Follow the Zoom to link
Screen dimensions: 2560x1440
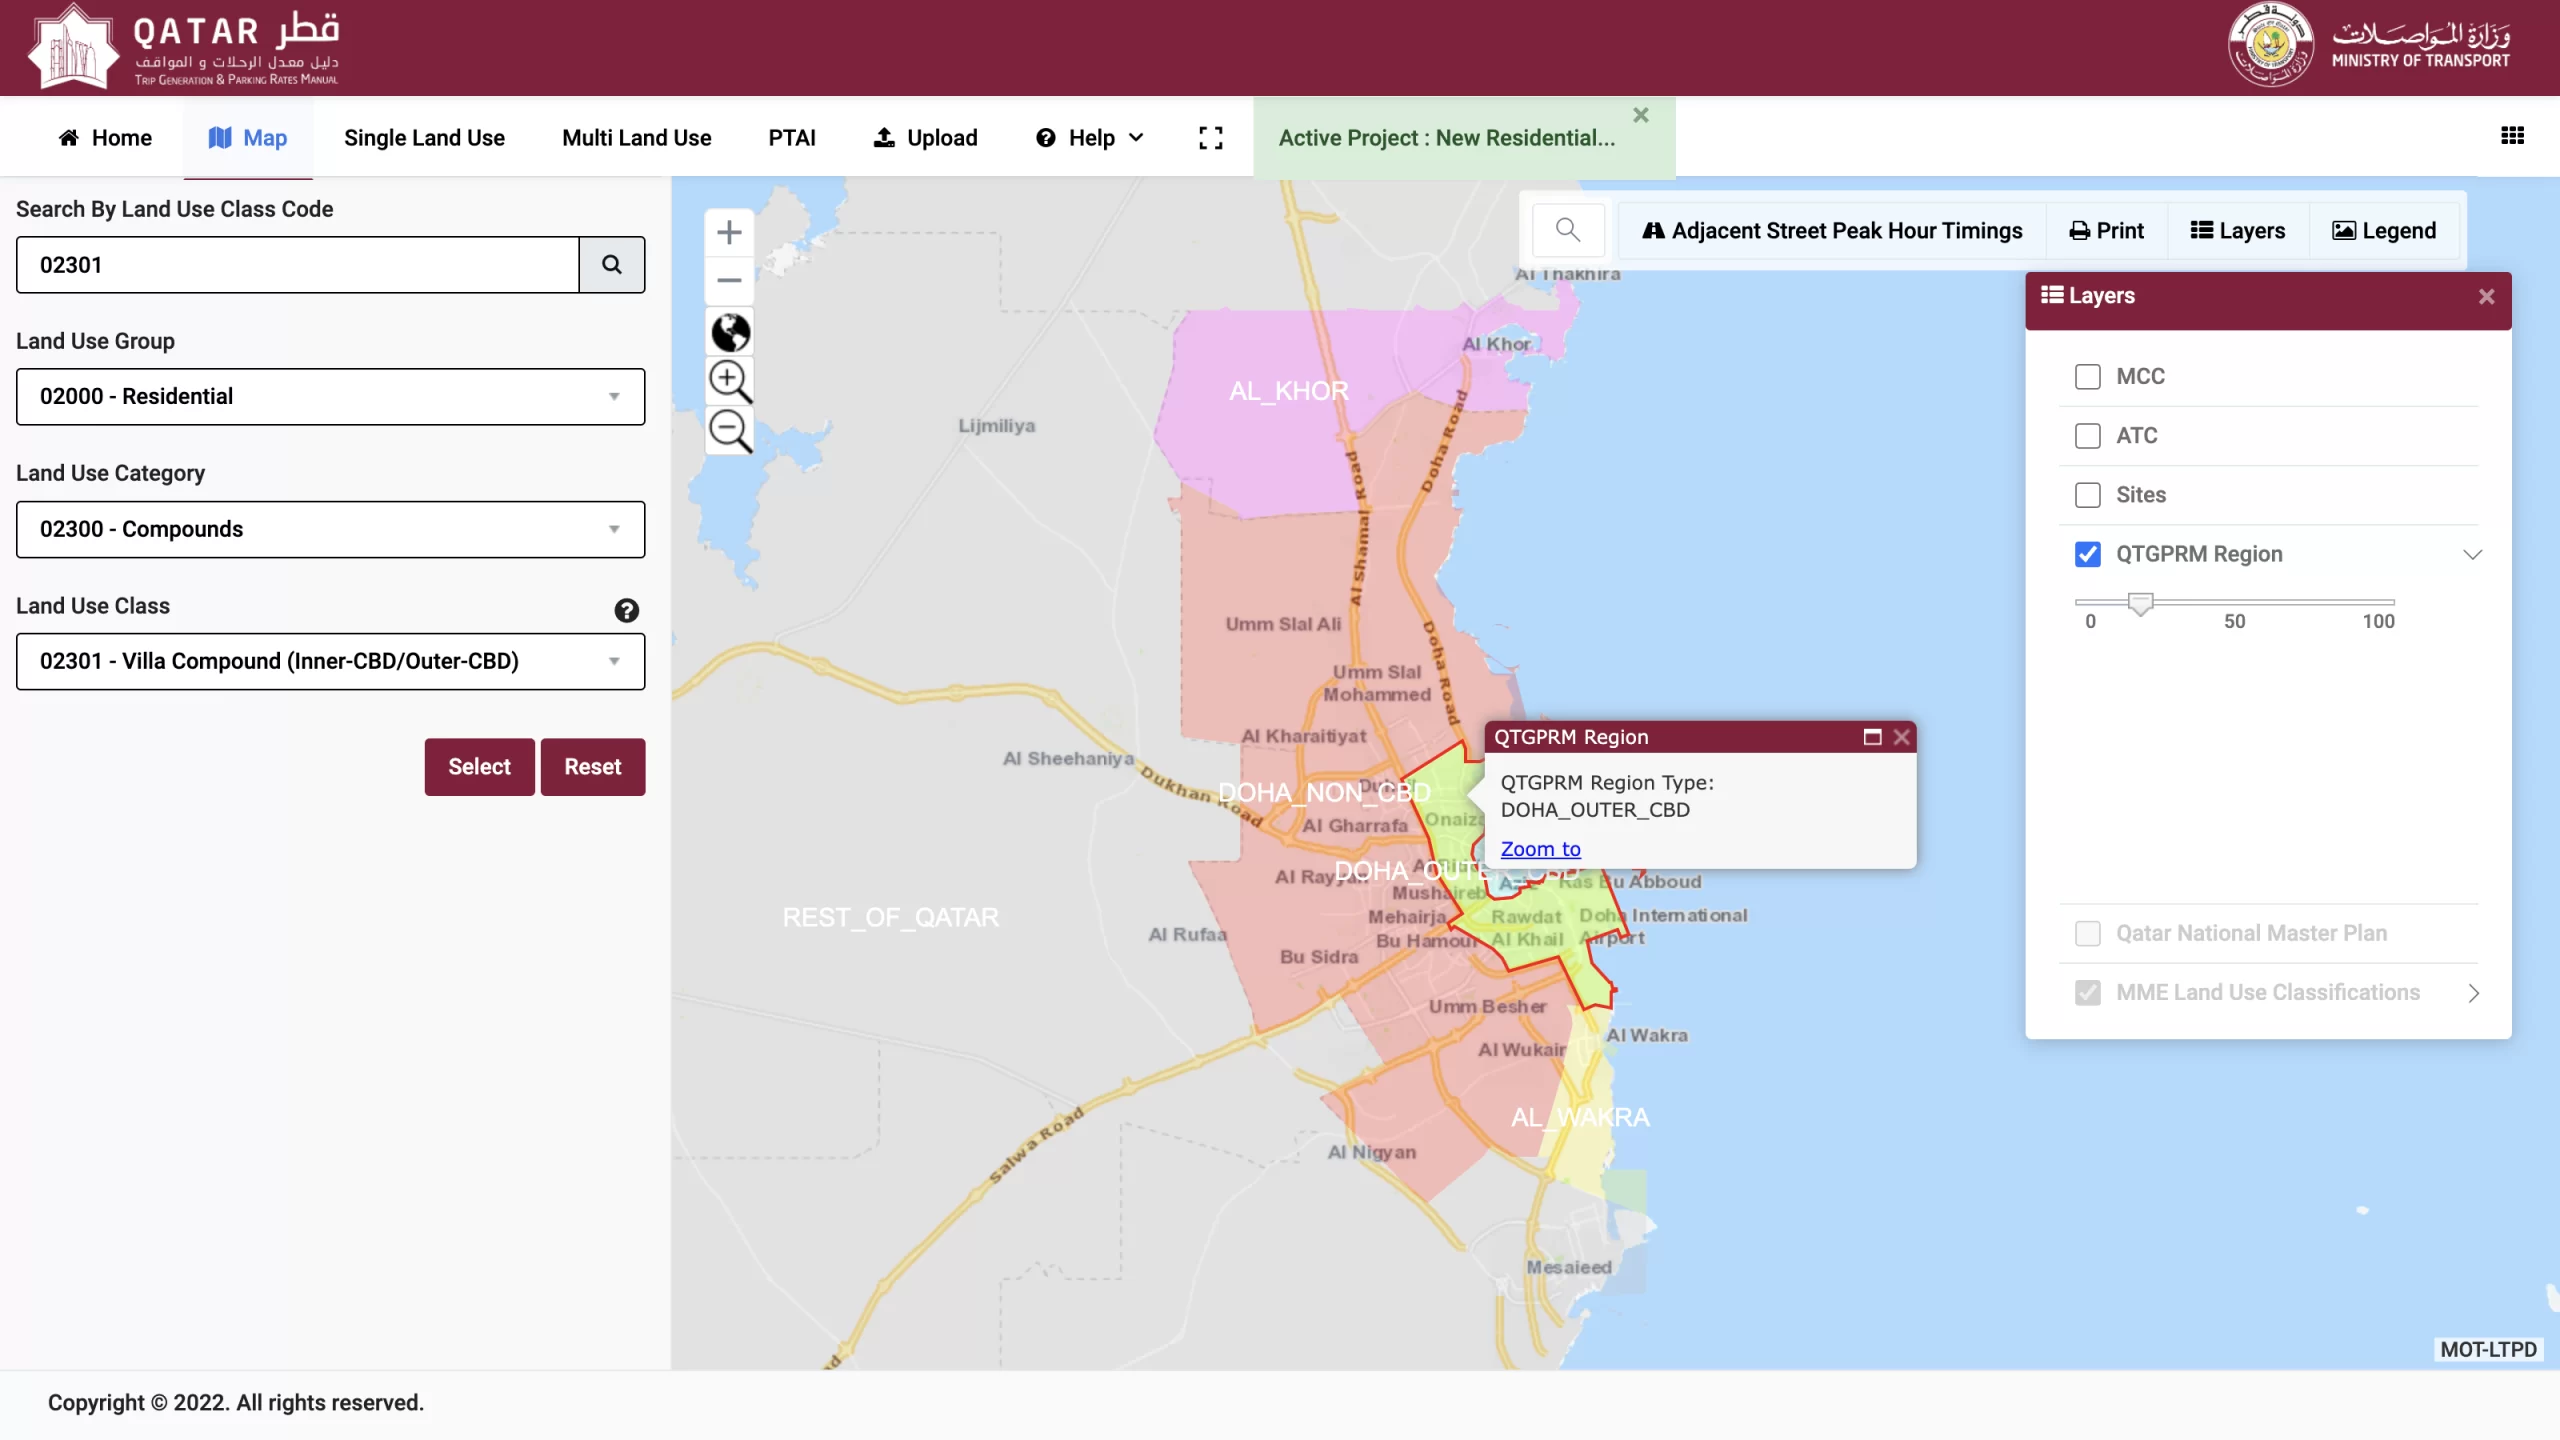click(1540, 849)
